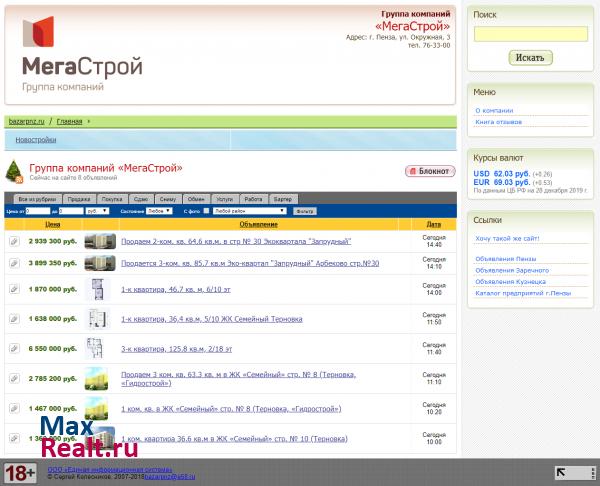Viewport: 600px width, 486px height.
Task: Click the scroll-to-top arrow icon in footer
Action: pyautogui.click(x=561, y=473)
